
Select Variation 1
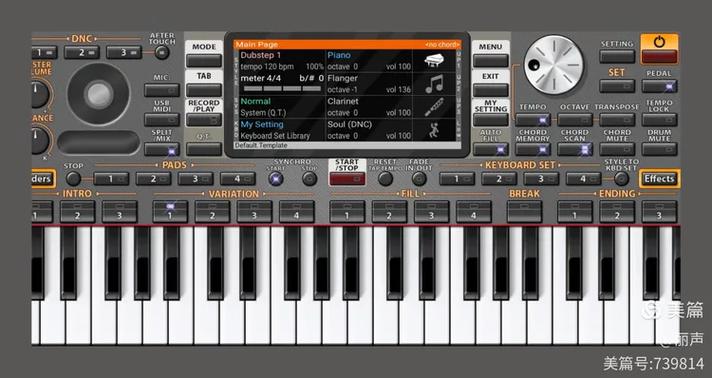click(170, 212)
